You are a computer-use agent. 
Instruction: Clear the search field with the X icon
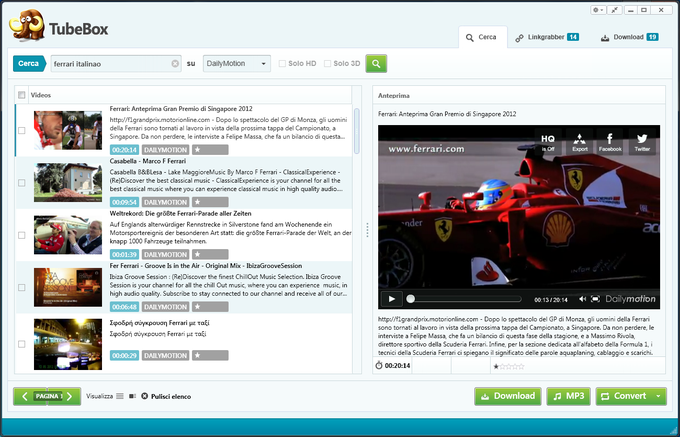click(175, 64)
